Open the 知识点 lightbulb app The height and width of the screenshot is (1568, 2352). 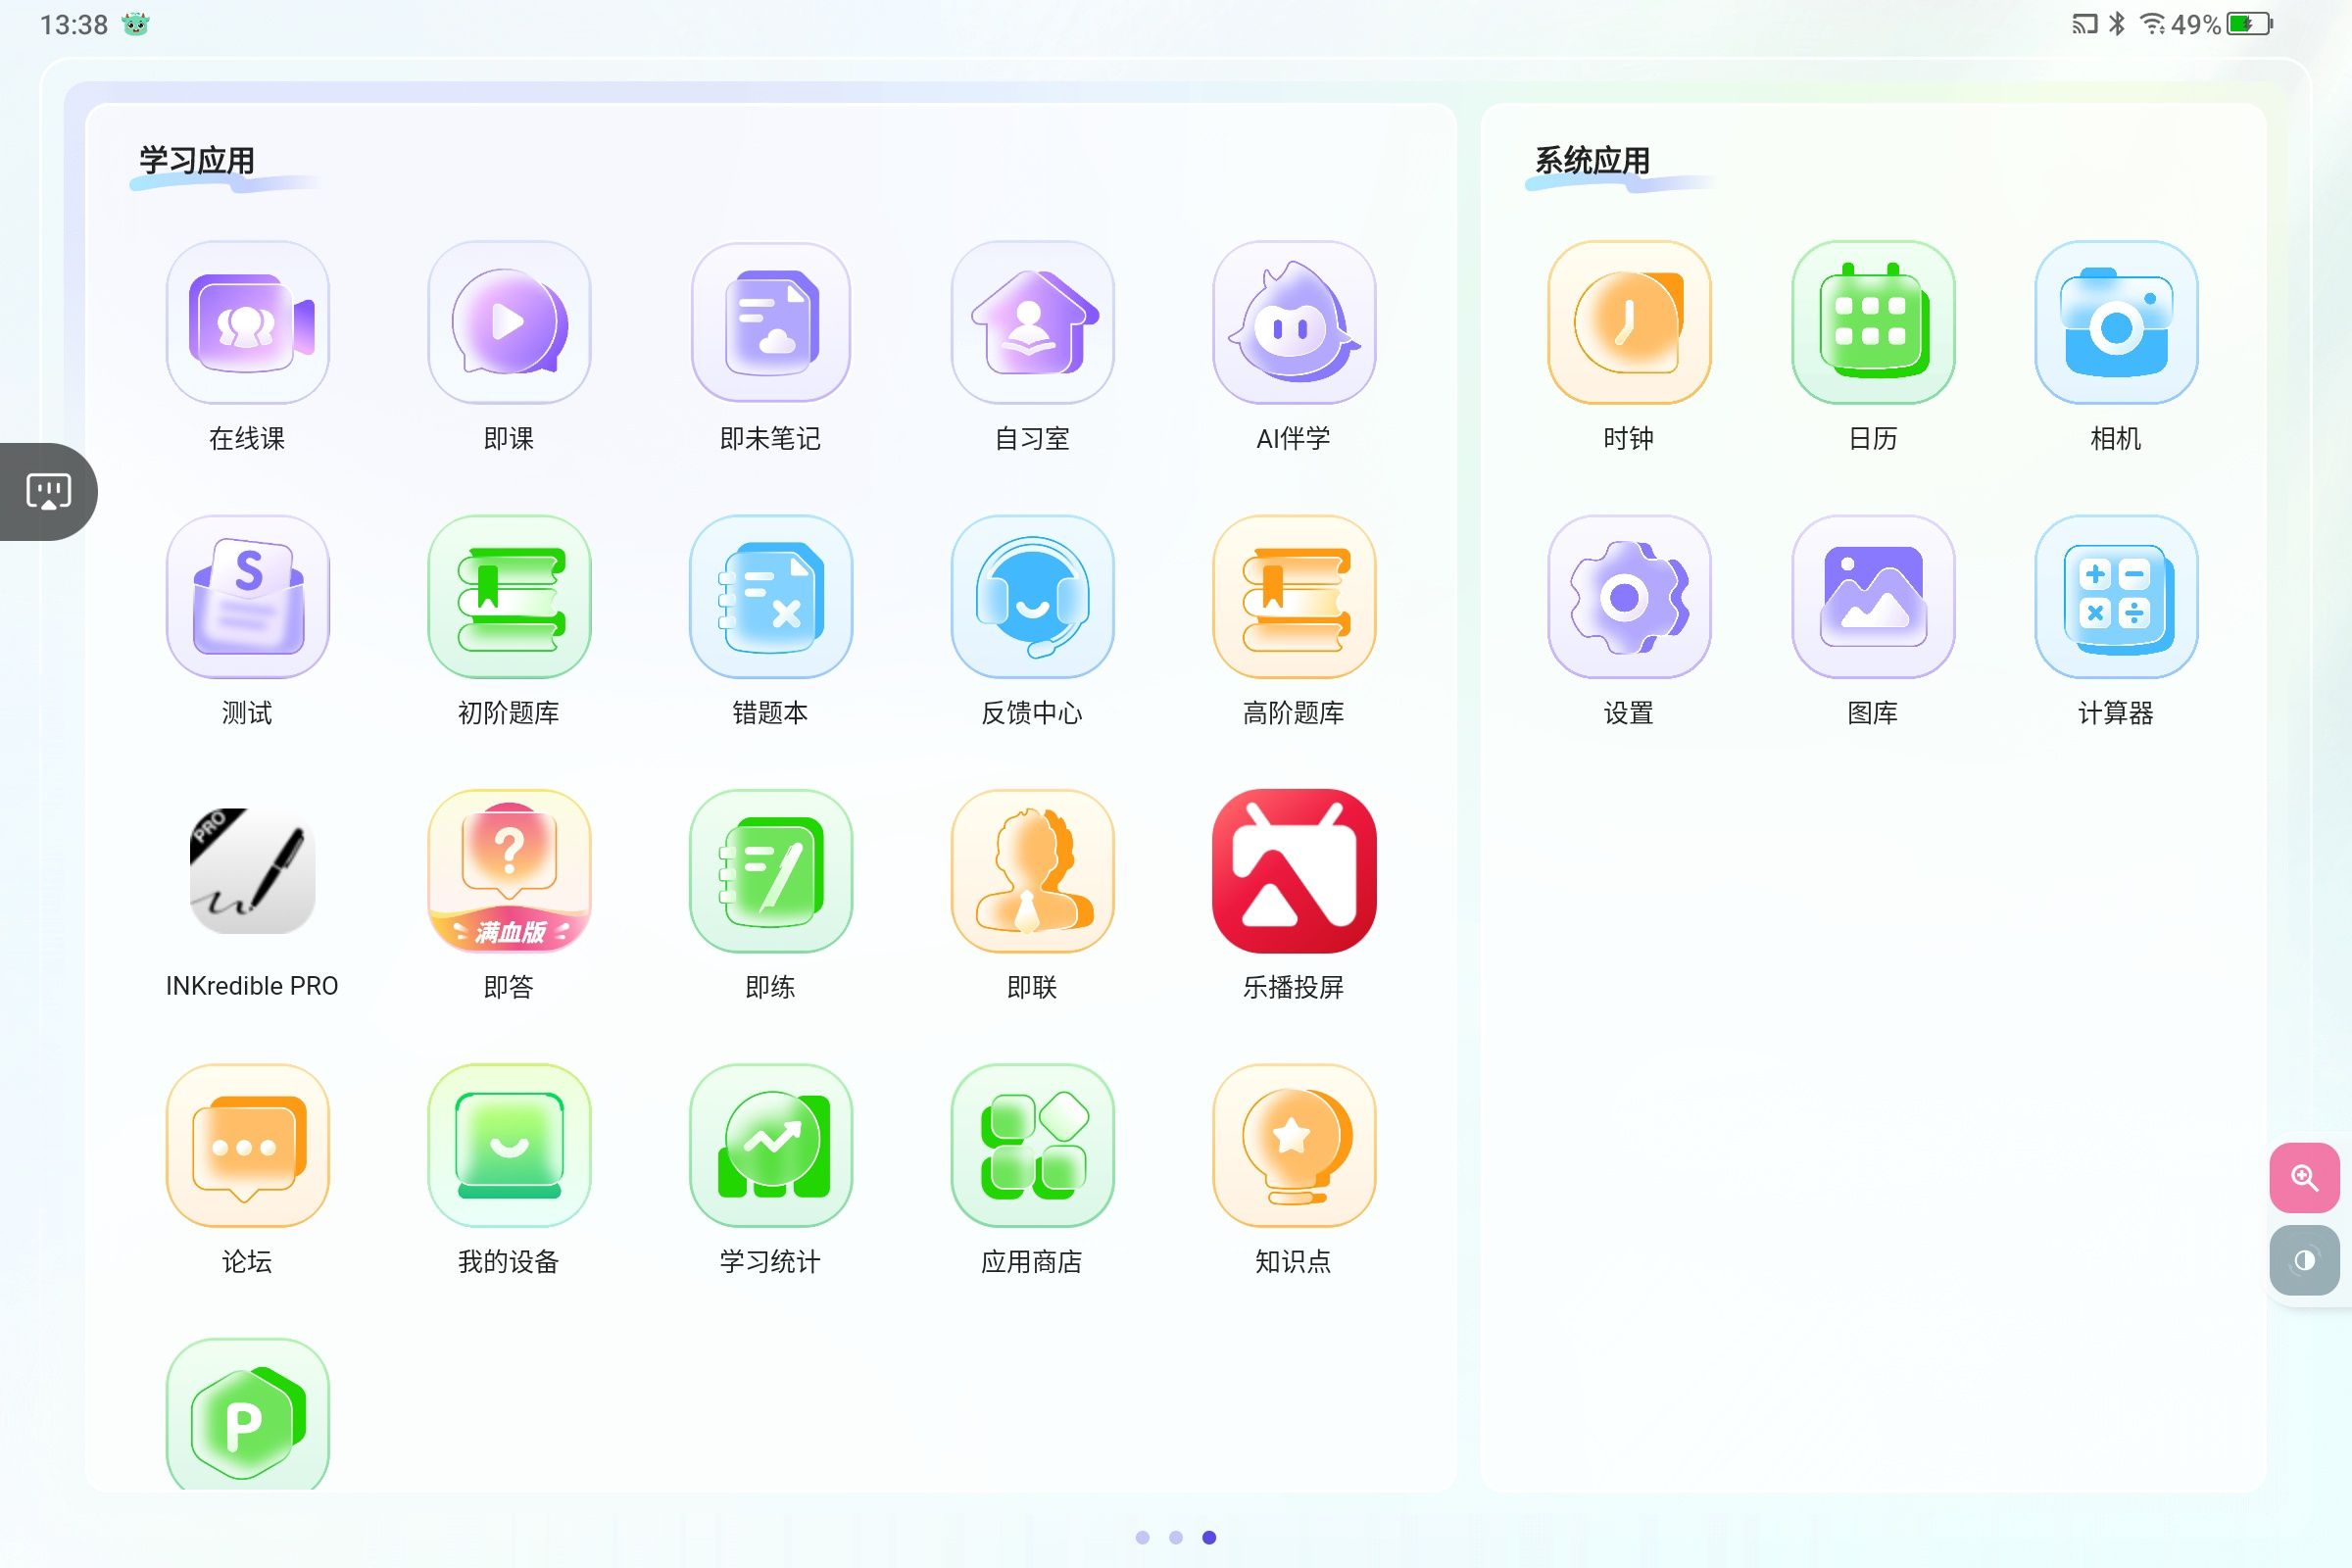click(1294, 1145)
